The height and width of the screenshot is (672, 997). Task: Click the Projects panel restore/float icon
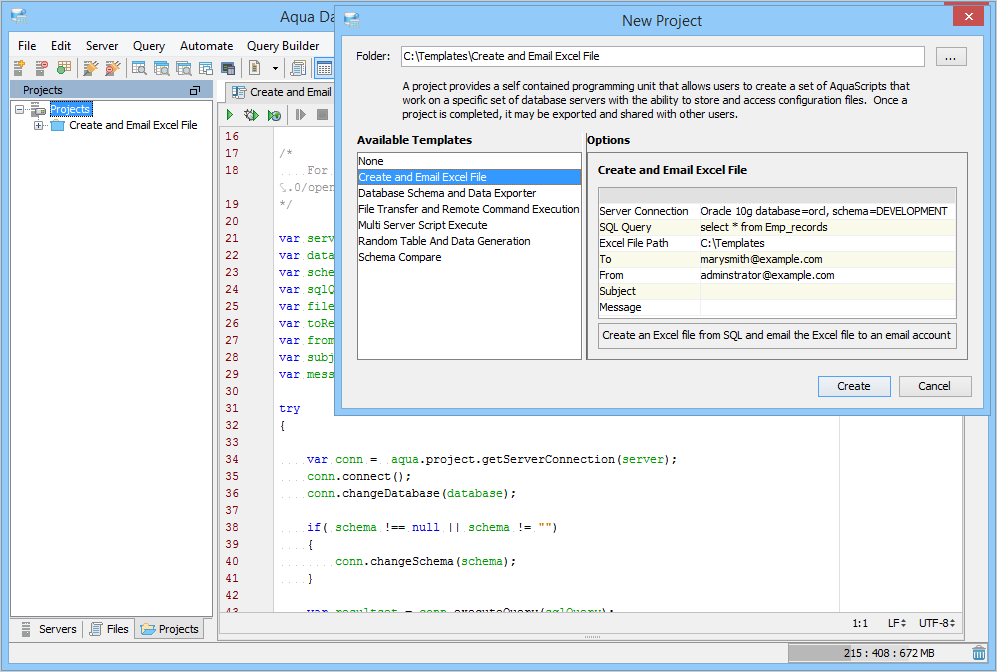click(x=195, y=91)
